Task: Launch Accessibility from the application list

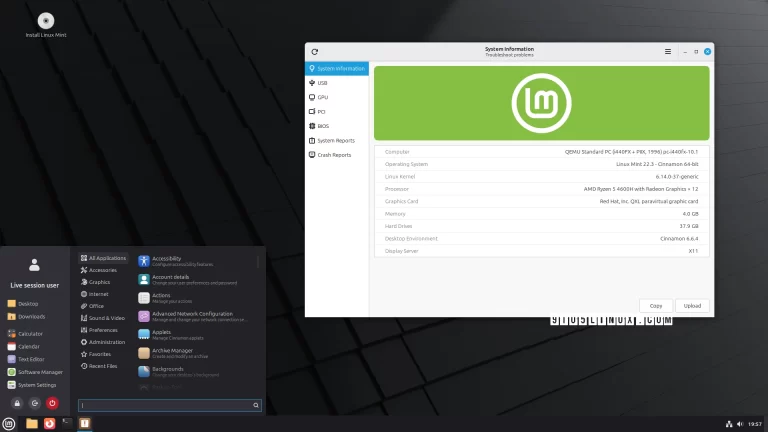Action: pos(166,260)
